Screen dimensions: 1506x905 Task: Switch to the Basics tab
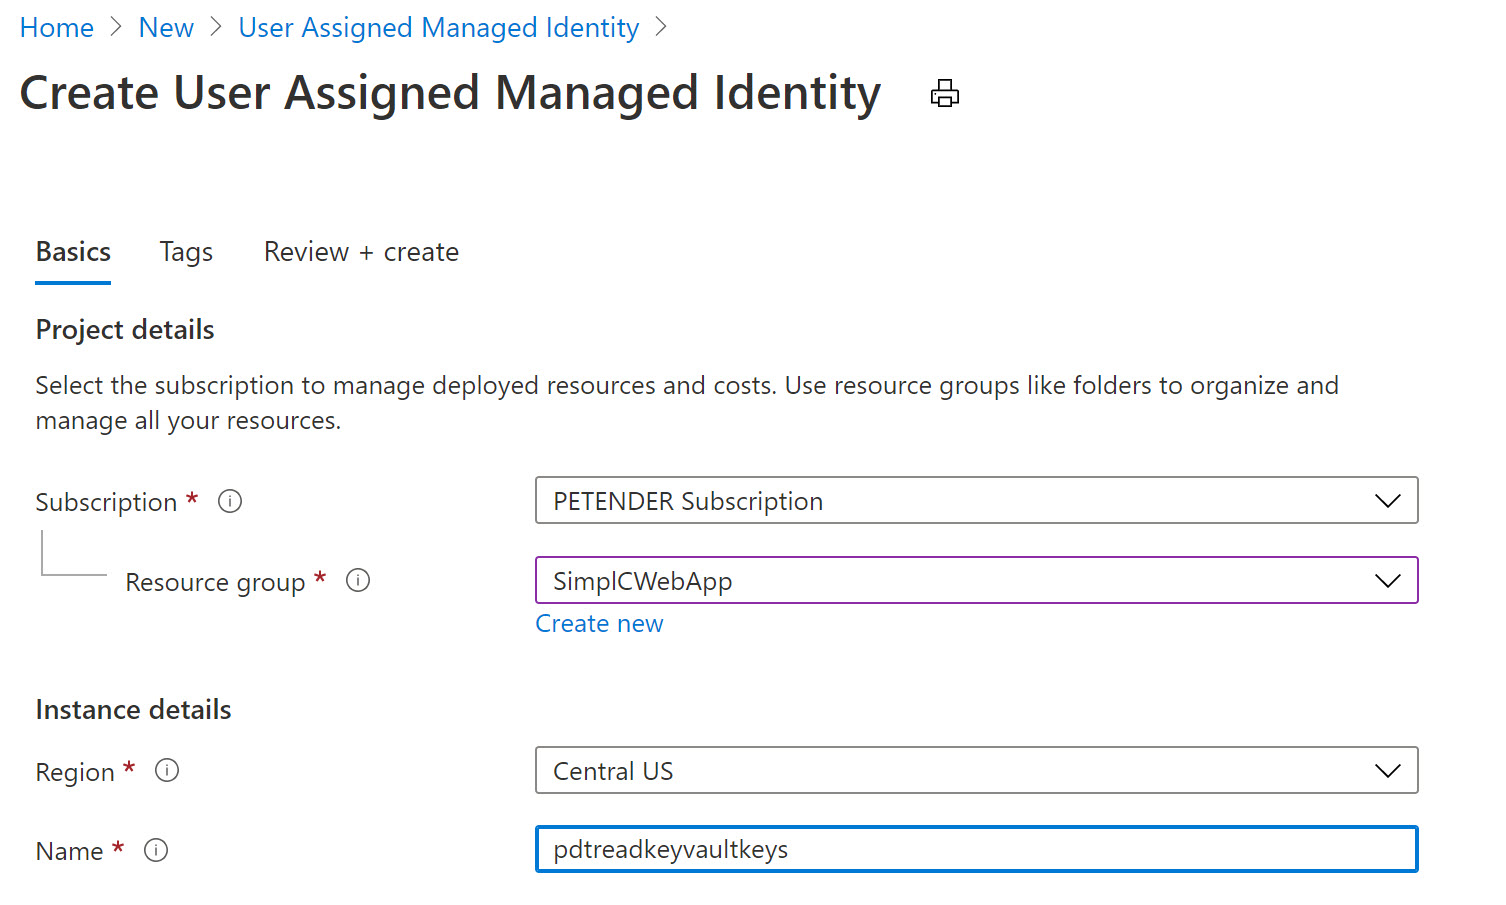(73, 252)
